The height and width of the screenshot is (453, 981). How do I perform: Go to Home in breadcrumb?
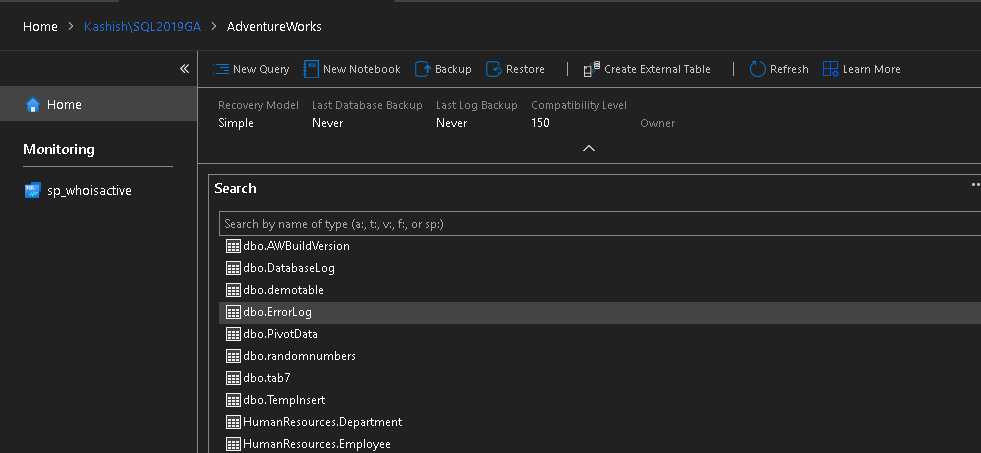pos(40,26)
